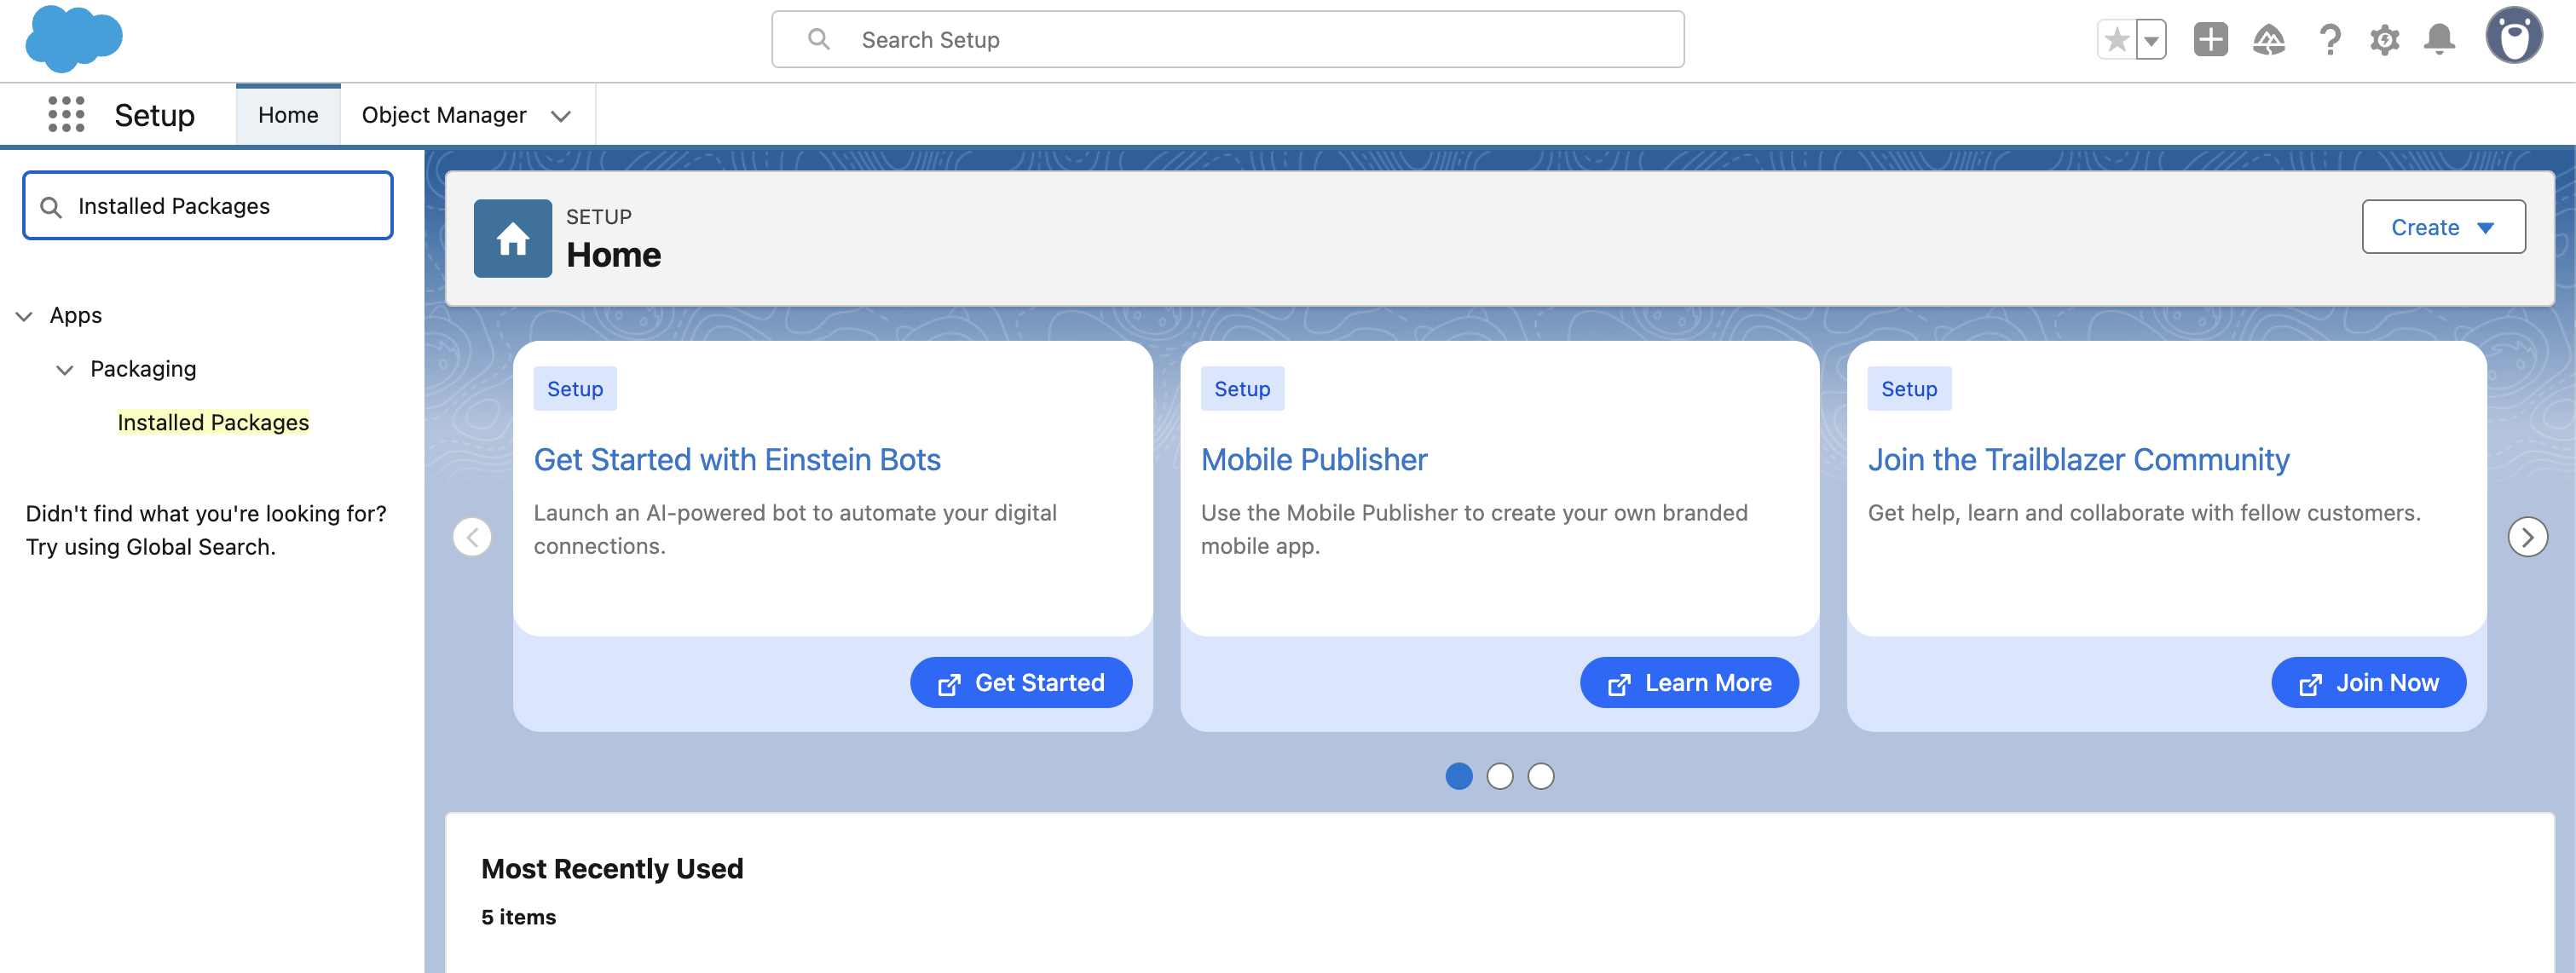Select the third carousel page dot

1541,776
